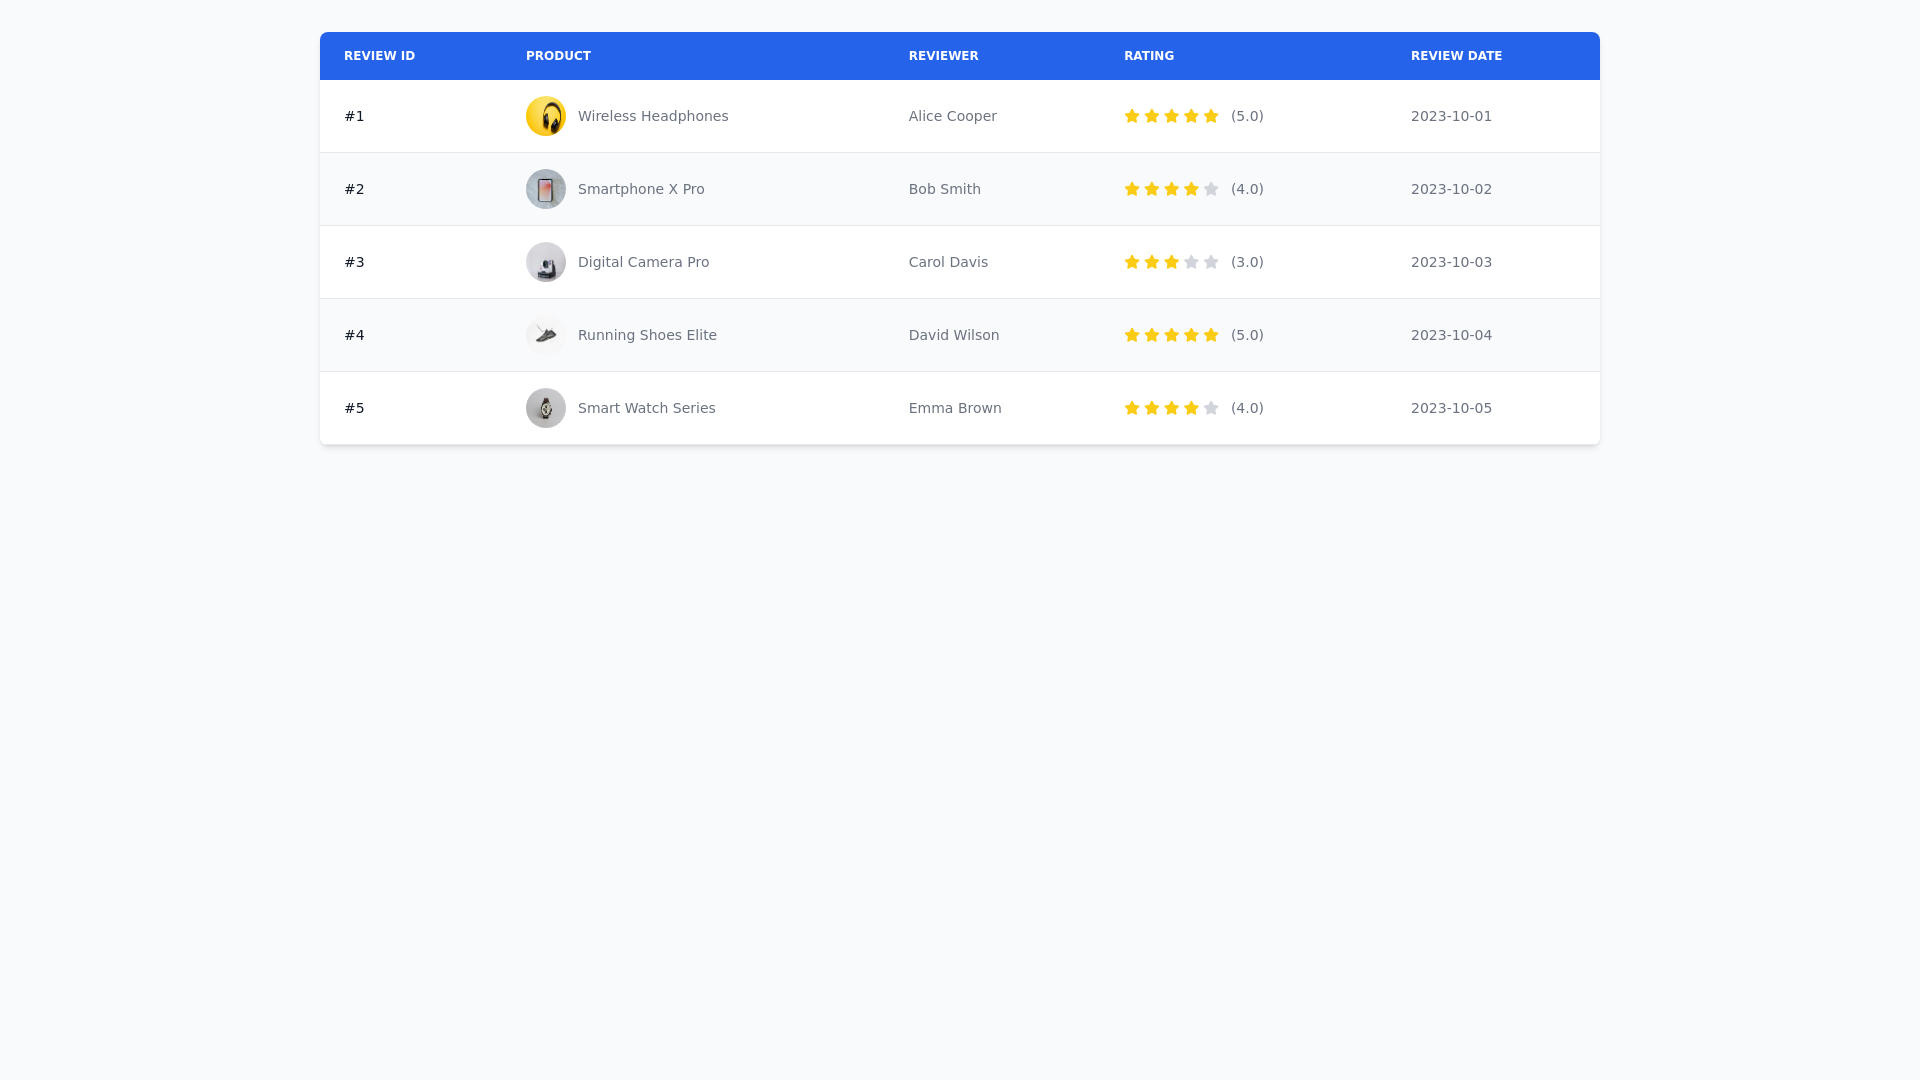Image resolution: width=1920 pixels, height=1080 pixels.
Task: Click the (4.0) score in Smartphone X Pro row
Action: click(x=1247, y=189)
